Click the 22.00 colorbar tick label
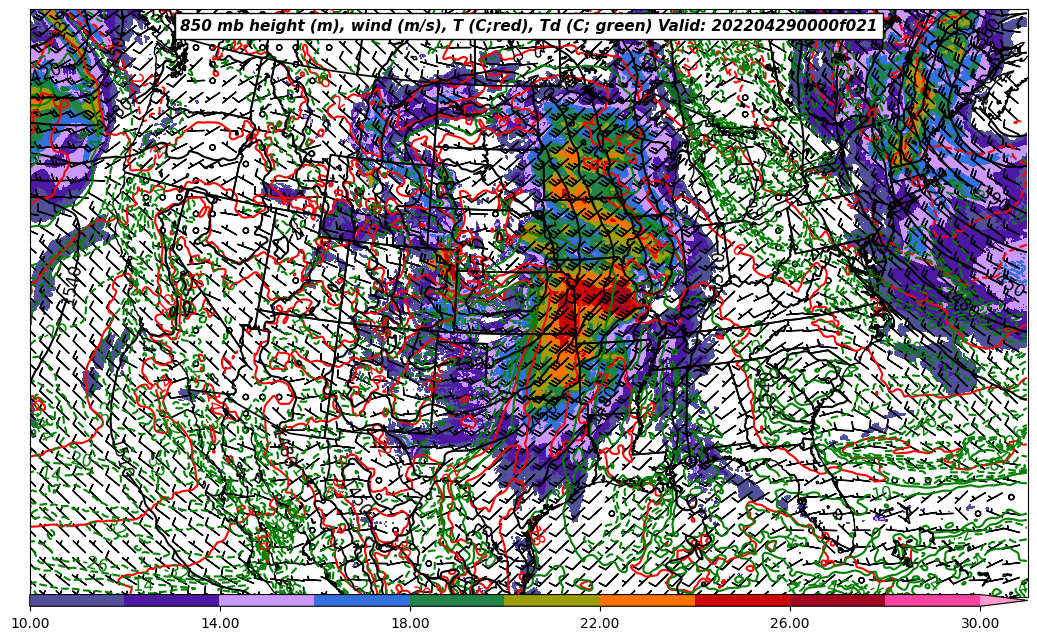This screenshot has width=1037, height=640. coord(600,623)
